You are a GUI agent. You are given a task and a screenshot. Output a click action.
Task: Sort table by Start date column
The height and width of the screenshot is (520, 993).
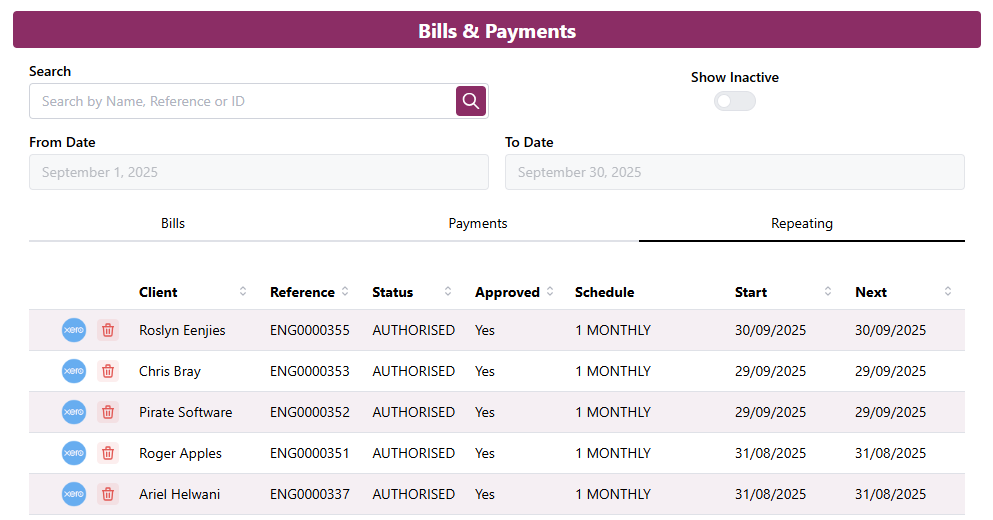[x=828, y=292]
